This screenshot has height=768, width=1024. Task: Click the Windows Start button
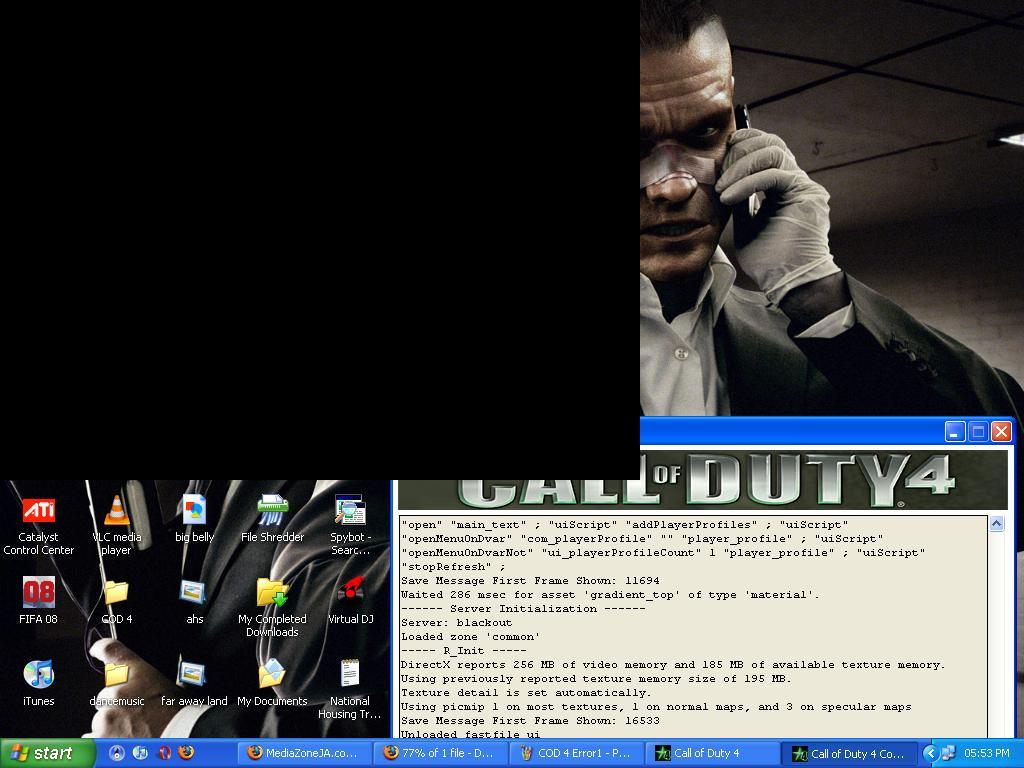coord(46,753)
